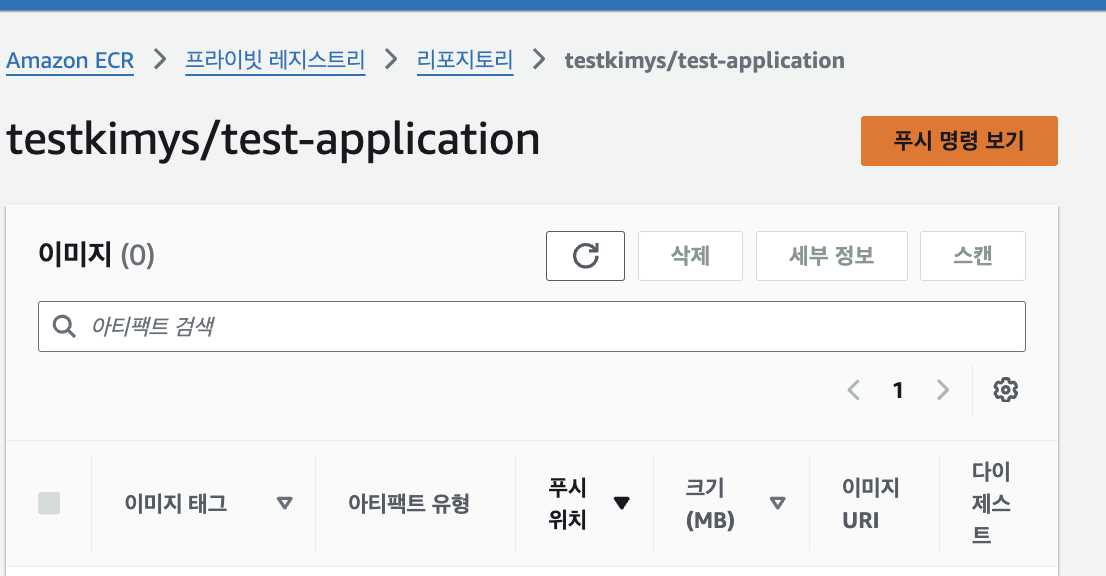Click the 이미지 (0) heading
This screenshot has height=576, width=1106.
(x=96, y=255)
